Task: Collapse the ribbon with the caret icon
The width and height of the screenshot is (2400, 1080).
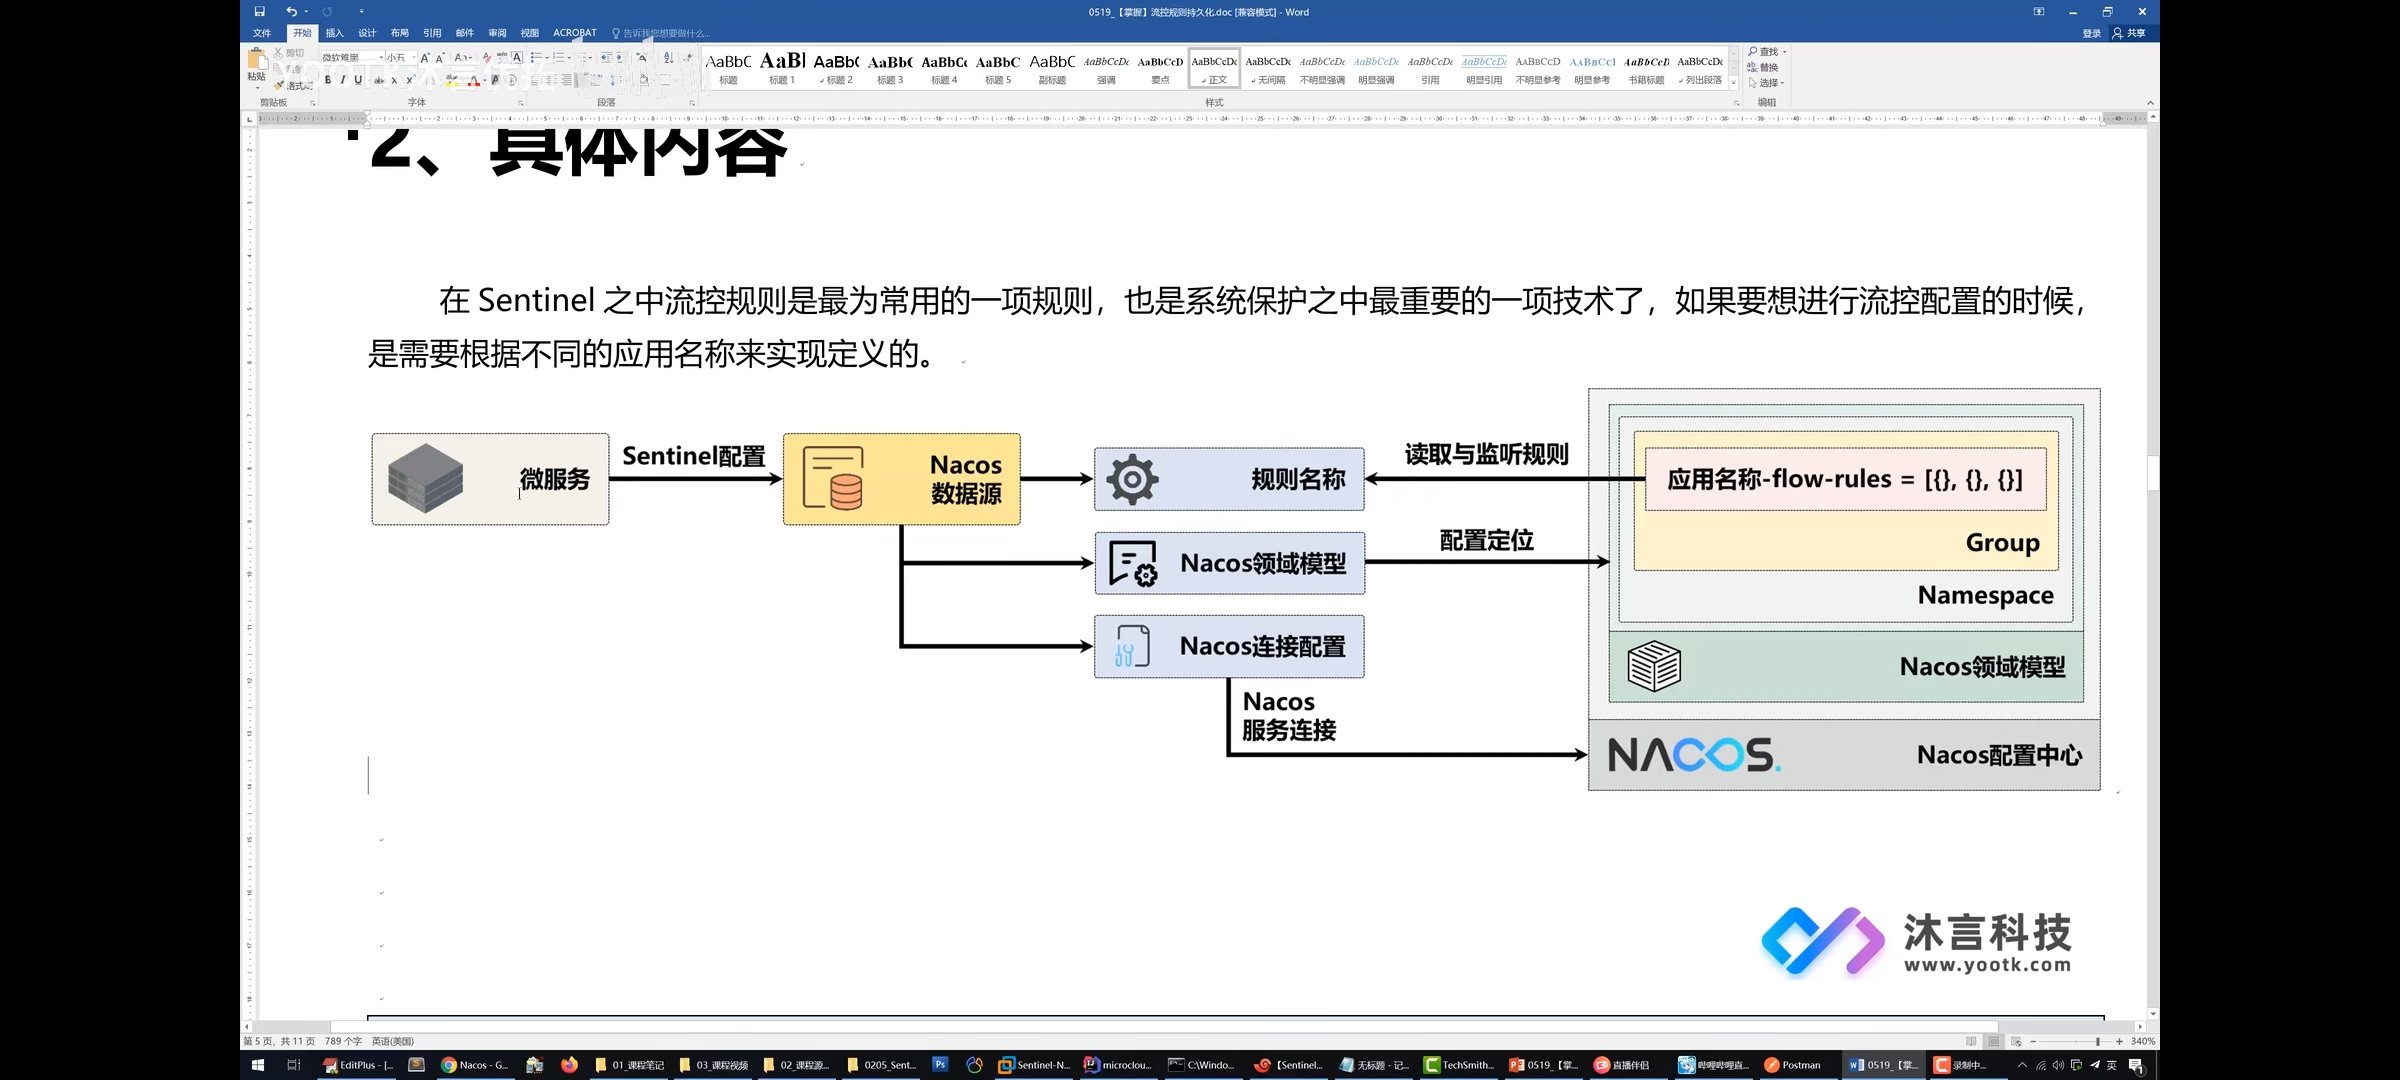Action: [2150, 103]
